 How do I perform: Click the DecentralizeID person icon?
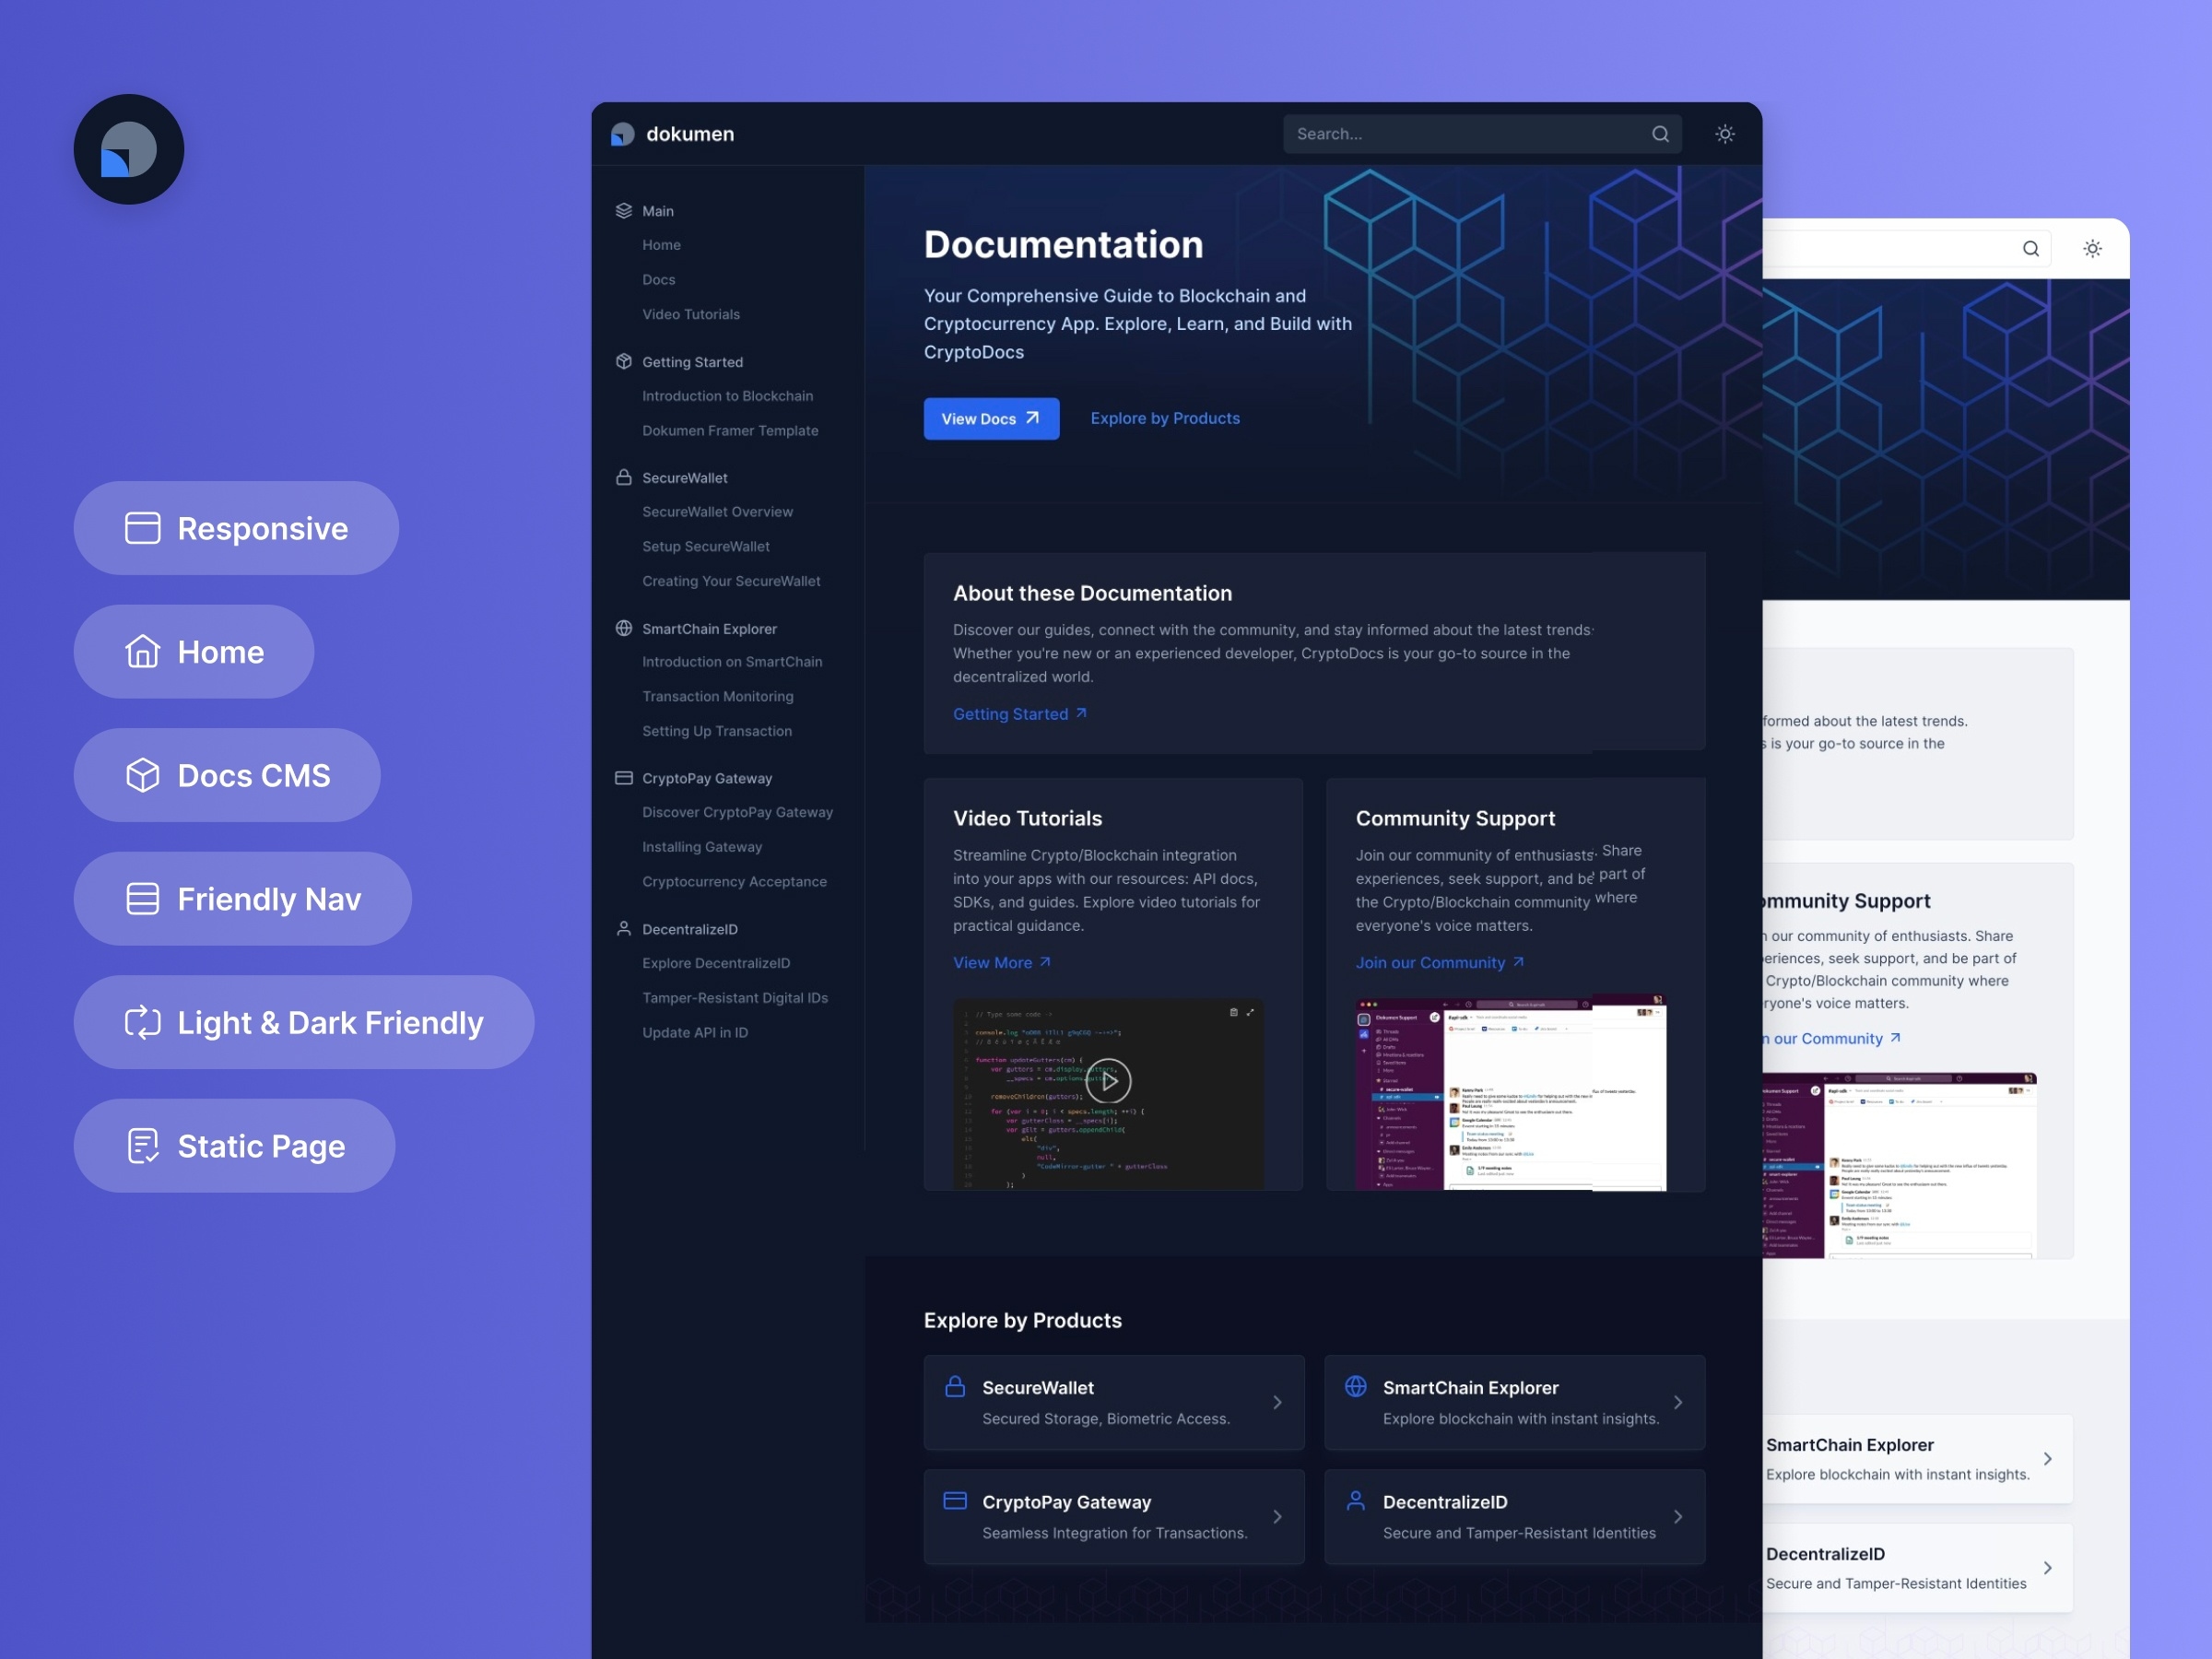pos(624,927)
